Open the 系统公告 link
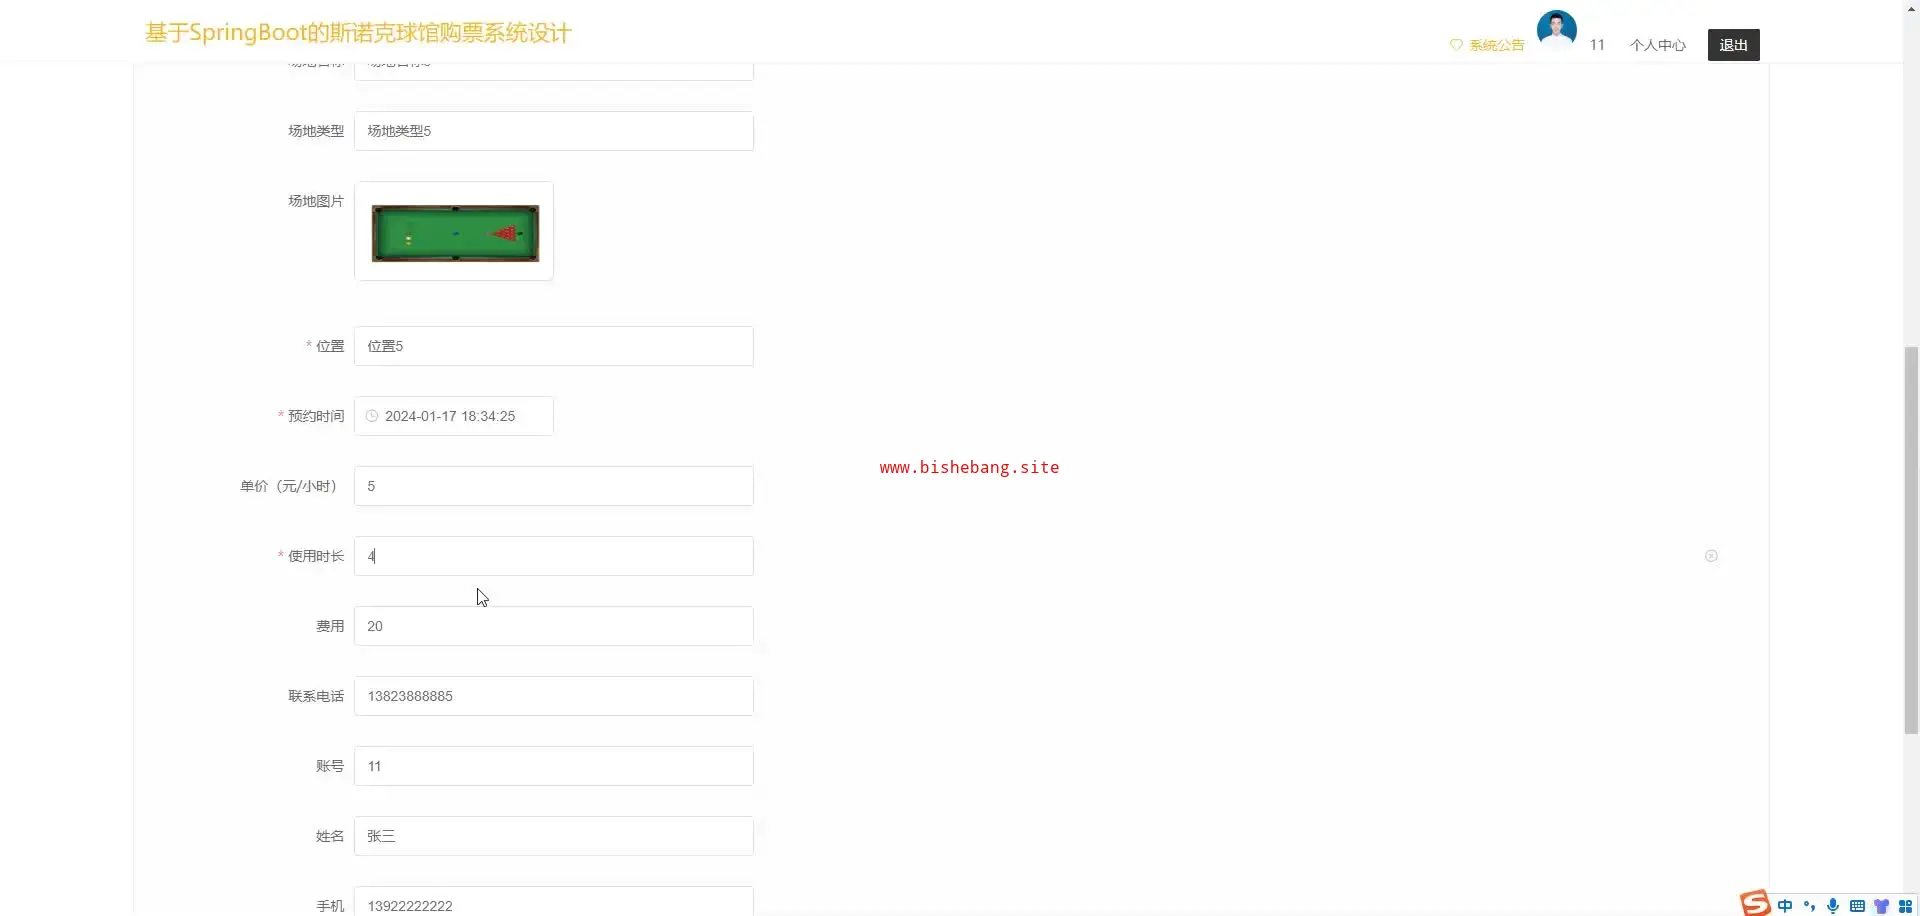Screen dimensions: 1920x916 [x=1497, y=45]
